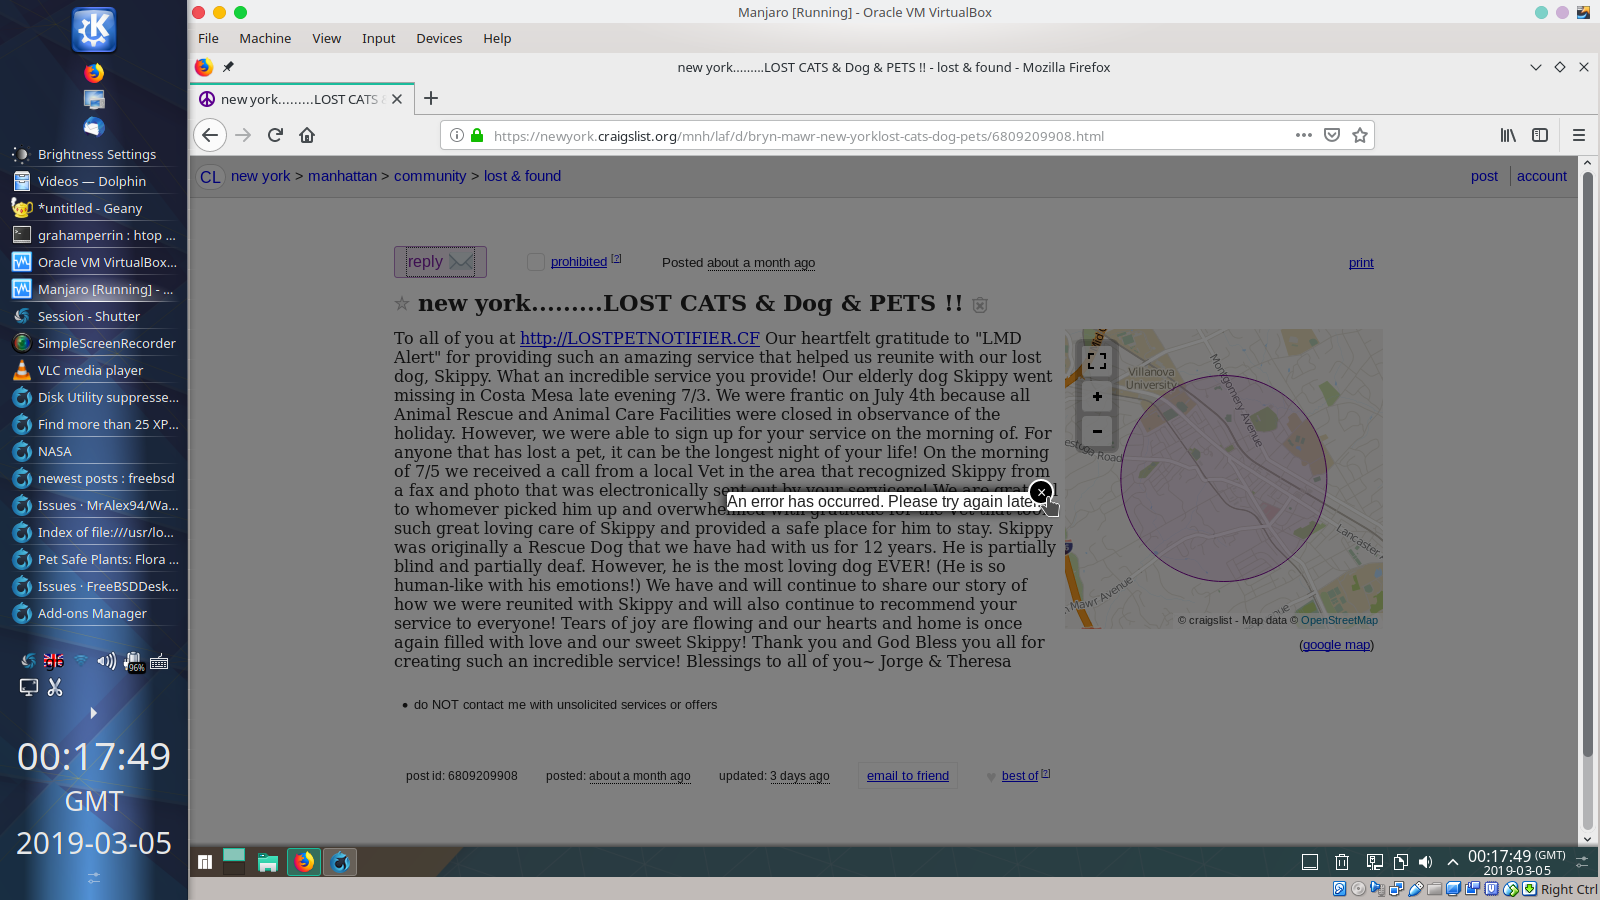Switch to Brightness Settings task
The height and width of the screenshot is (900, 1600).
[x=94, y=154]
